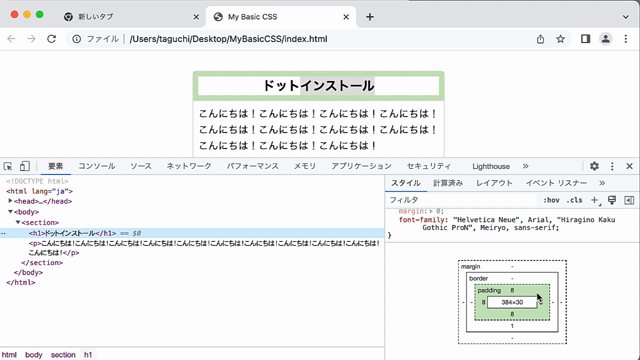Open a new tab with the plus button
This screenshot has width=640, height=360.
[370, 17]
